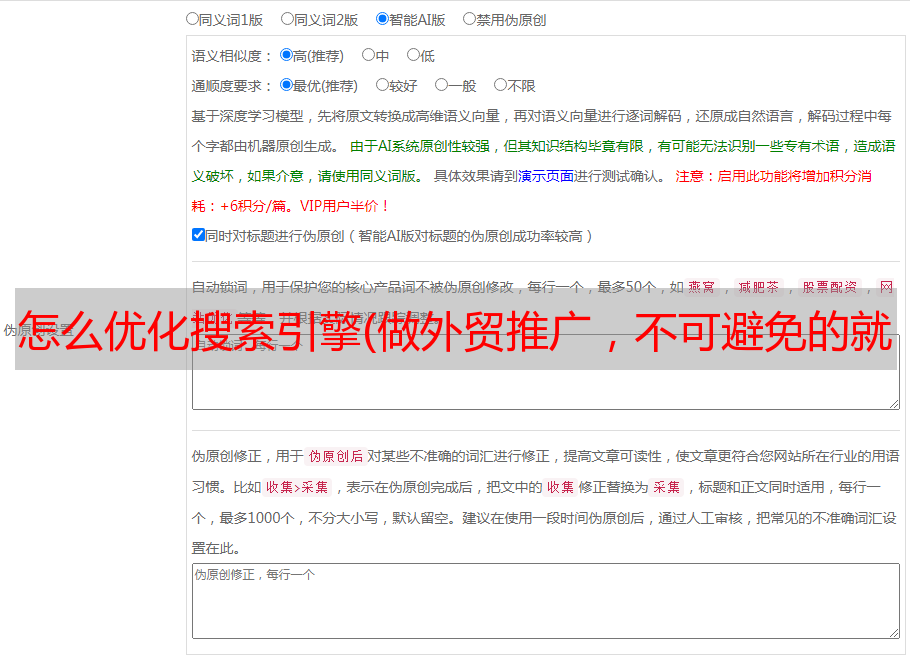Set 语义相似度 to 高(推荐)
The width and height of the screenshot is (911, 658).
[x=286, y=55]
